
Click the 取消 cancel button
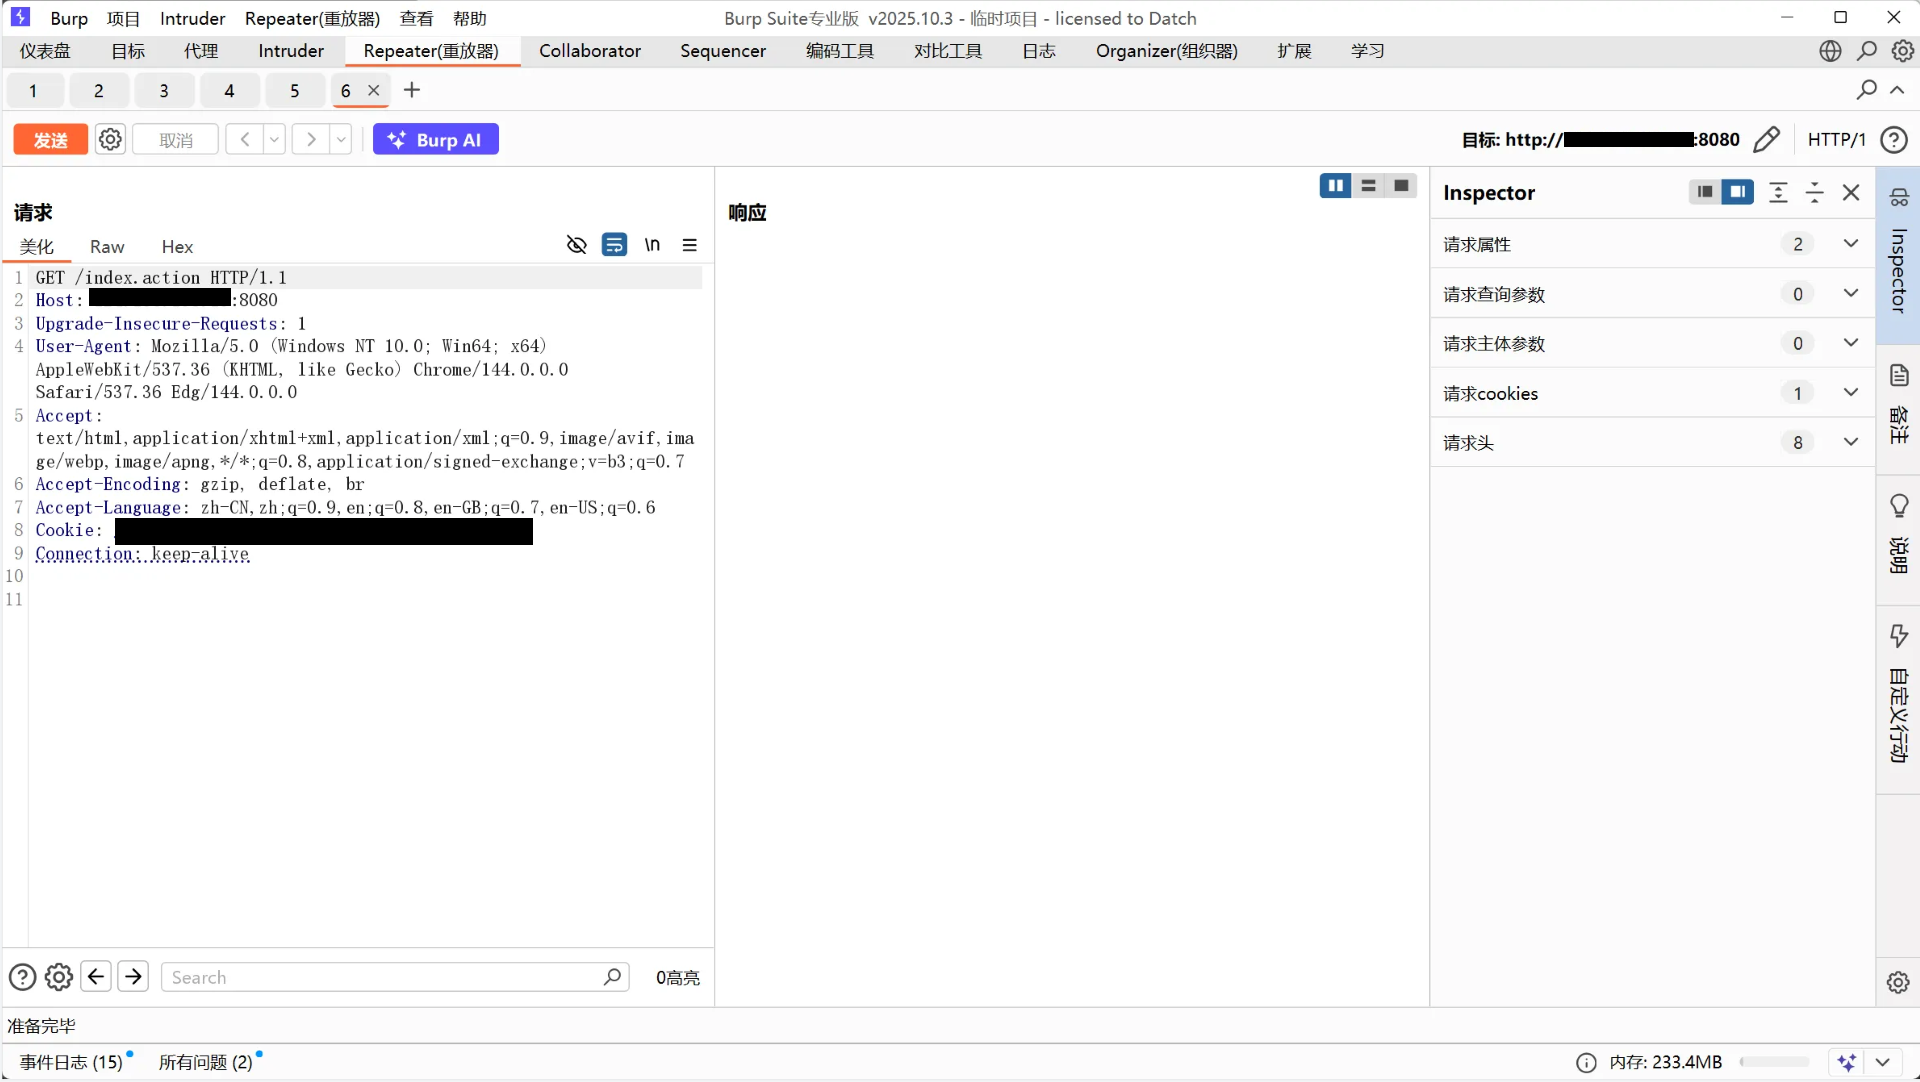[176, 140]
